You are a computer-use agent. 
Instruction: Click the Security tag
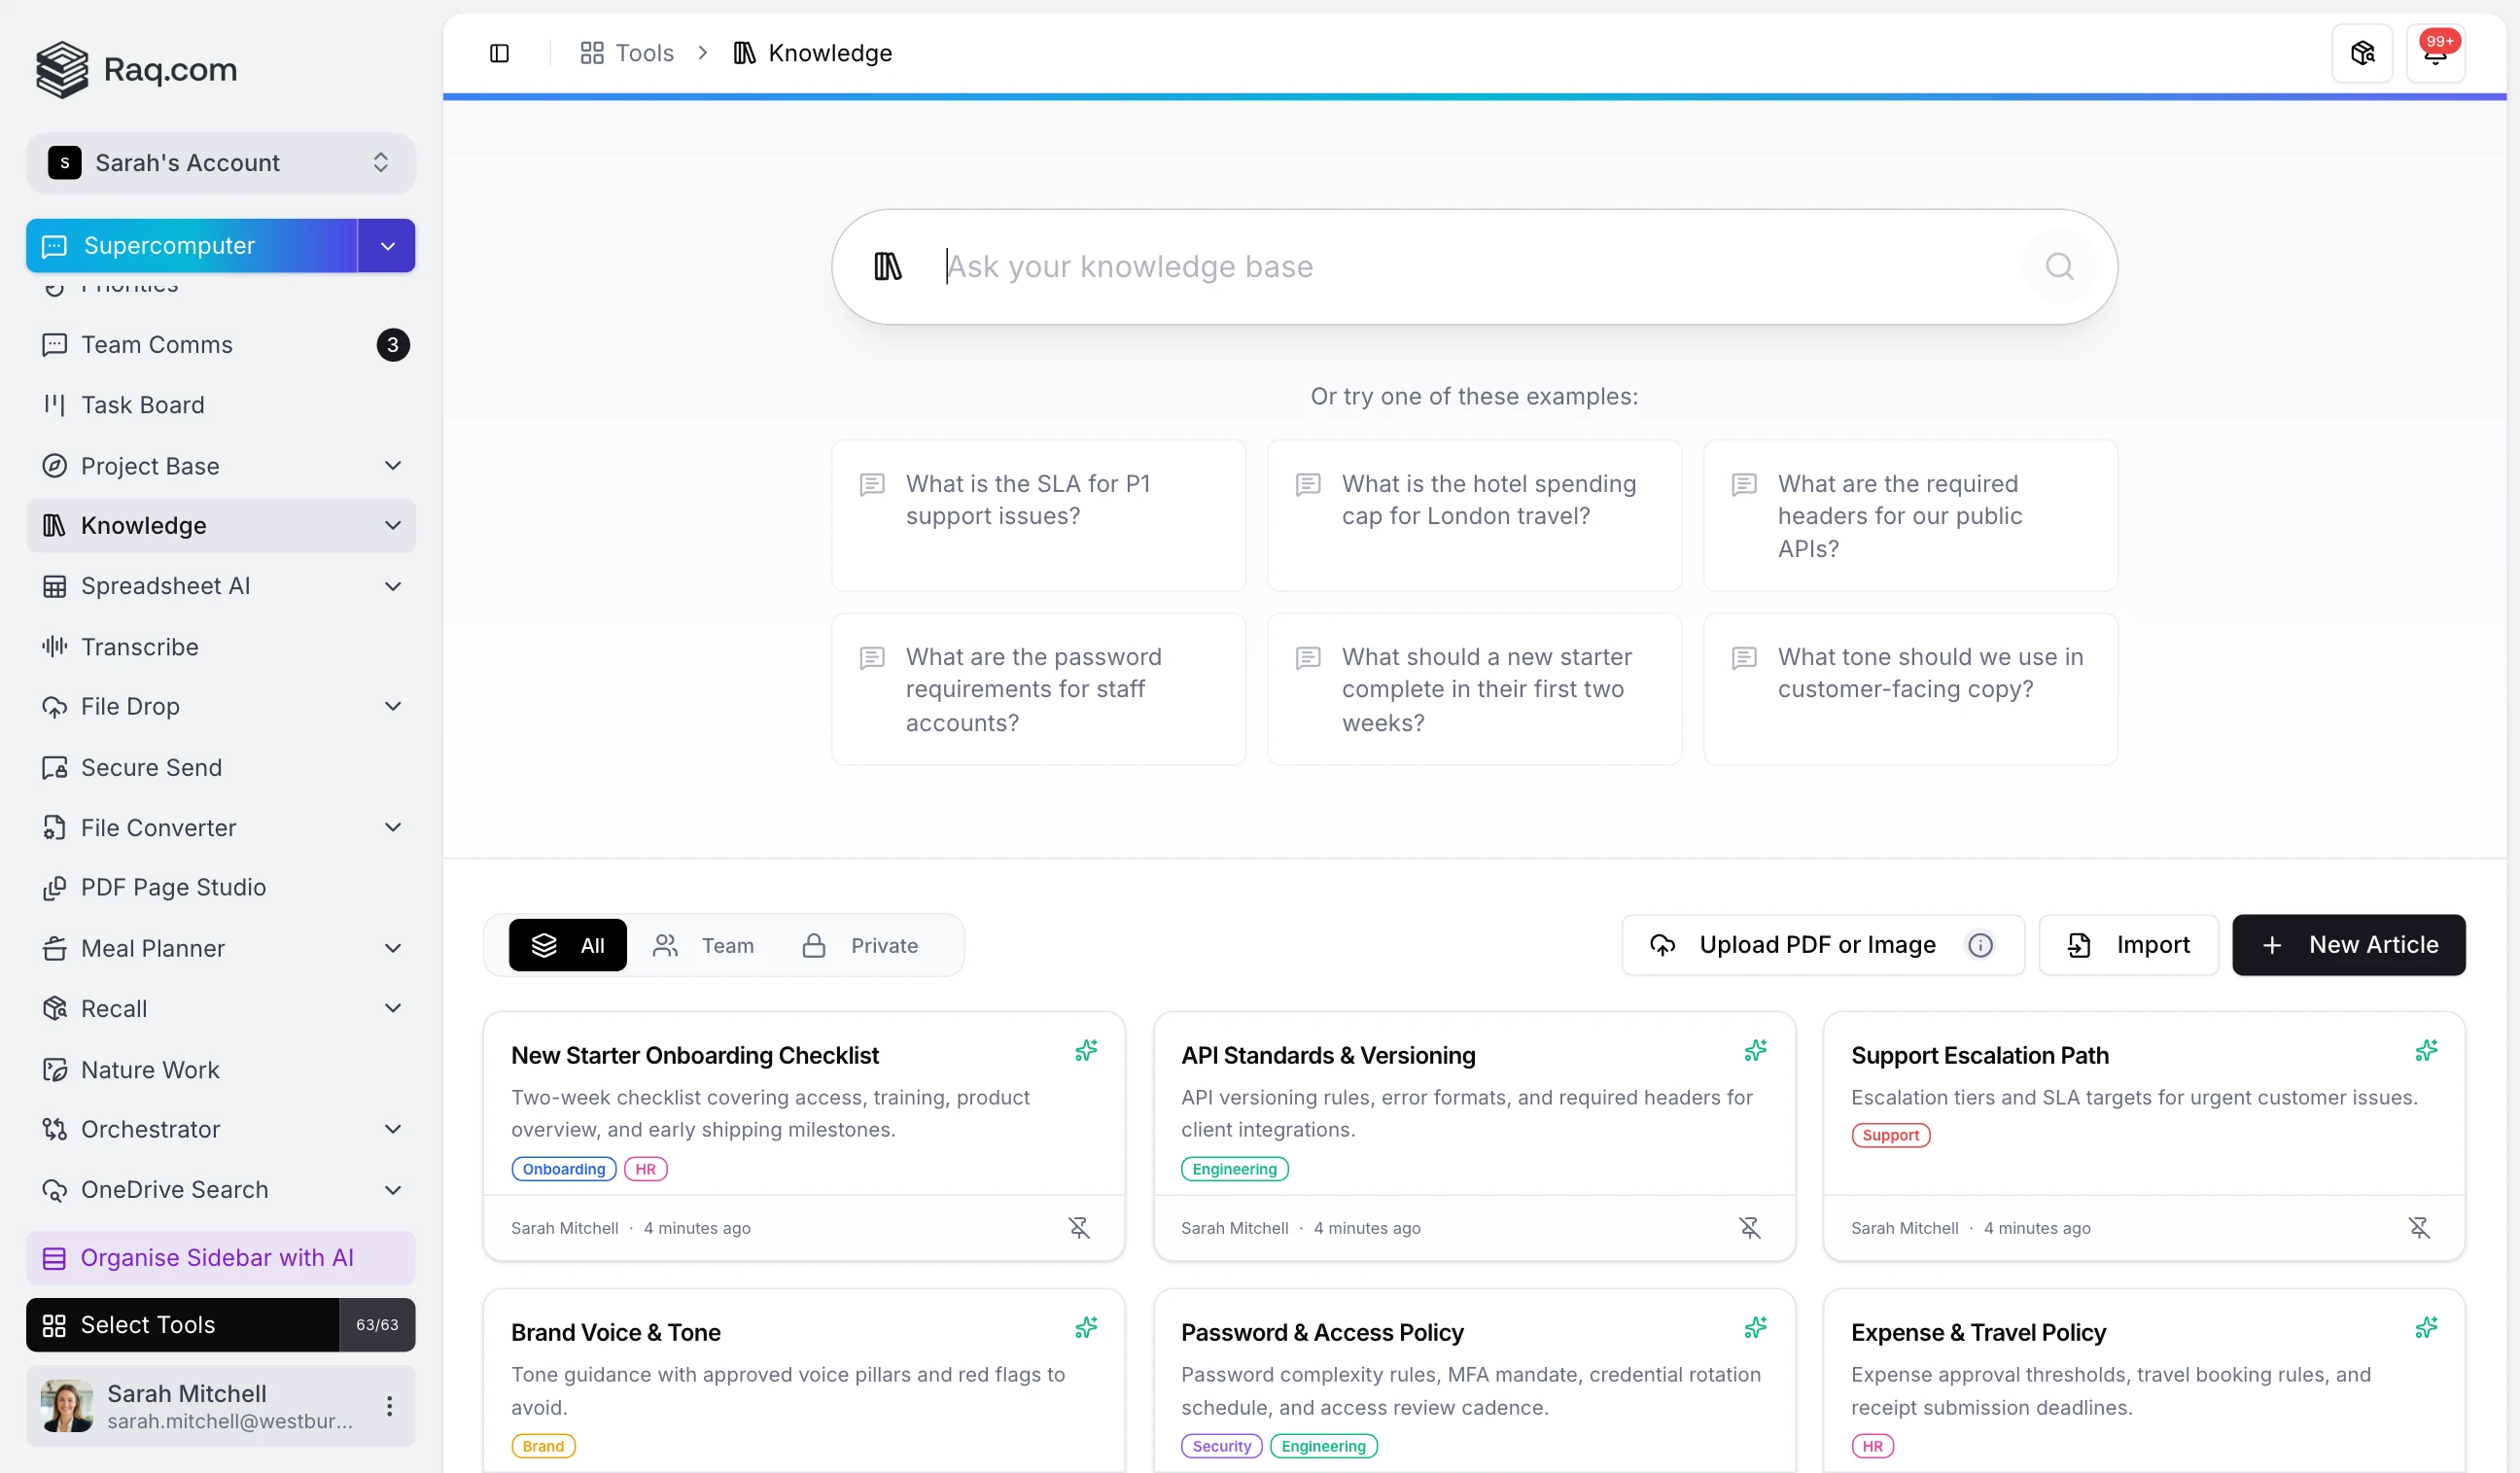point(1222,1446)
